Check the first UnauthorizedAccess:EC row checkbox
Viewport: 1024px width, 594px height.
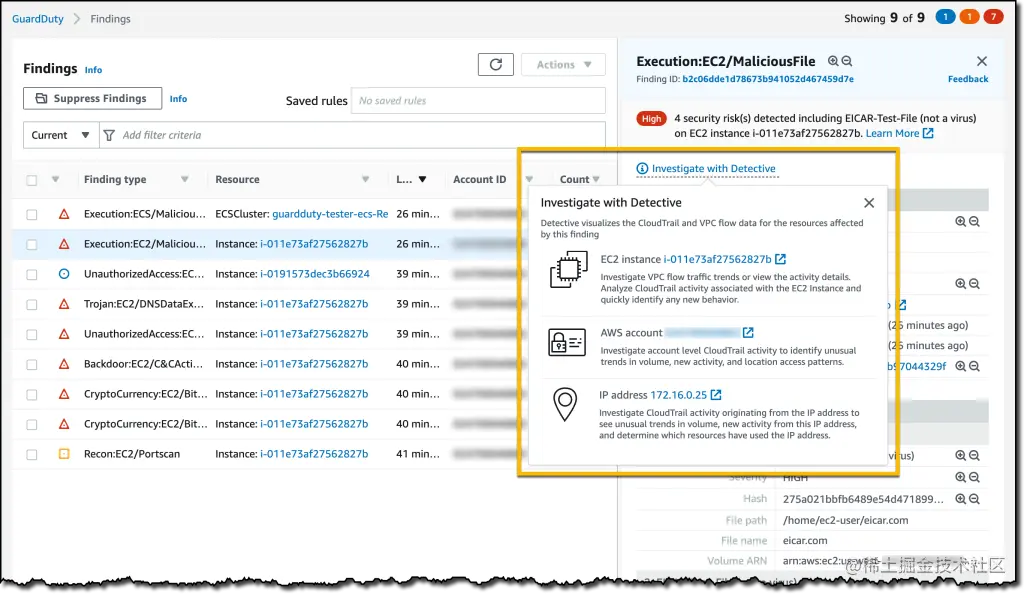click(x=31, y=275)
